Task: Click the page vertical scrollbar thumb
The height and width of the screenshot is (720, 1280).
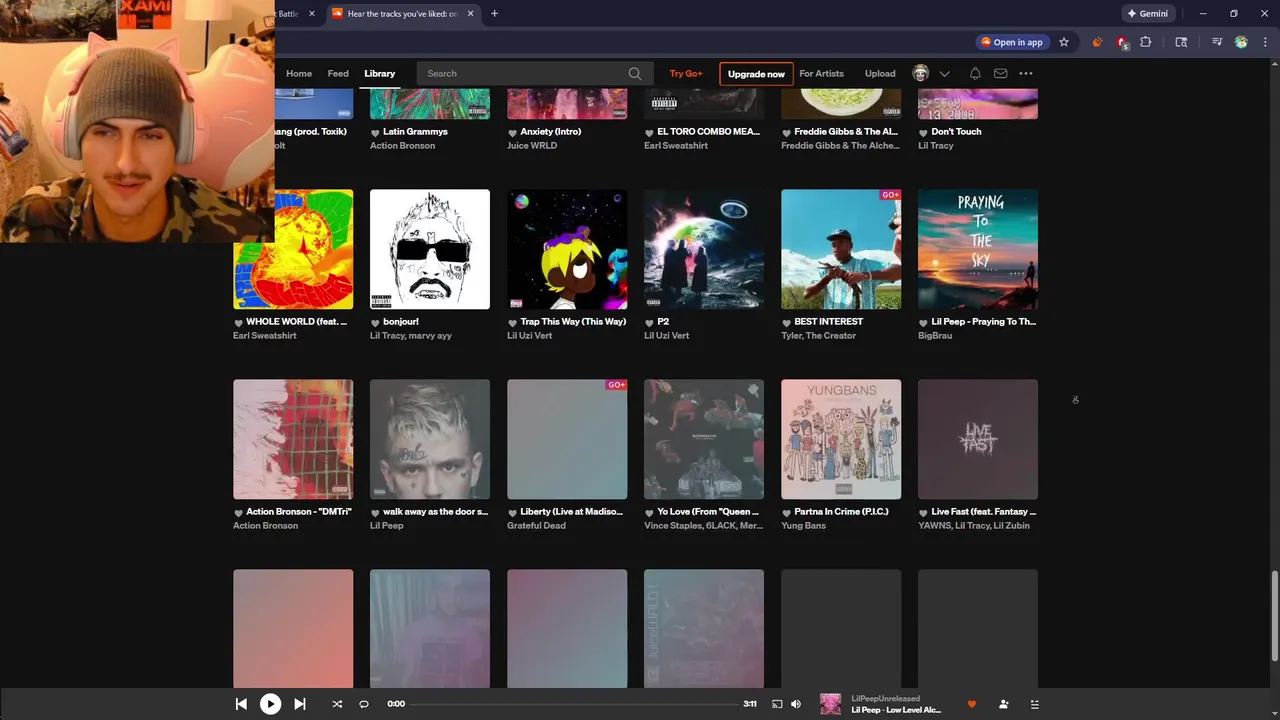Action: point(1274,616)
